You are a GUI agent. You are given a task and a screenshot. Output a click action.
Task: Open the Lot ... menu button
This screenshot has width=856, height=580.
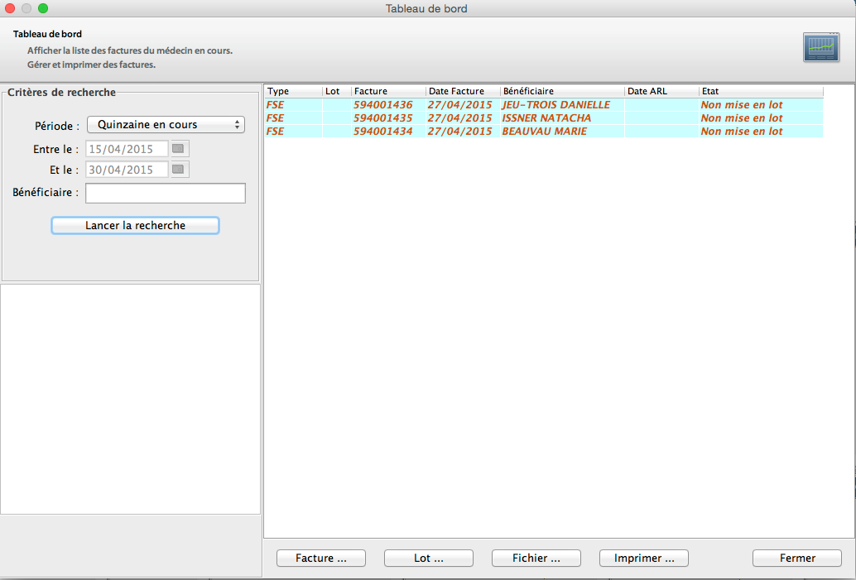click(429, 558)
